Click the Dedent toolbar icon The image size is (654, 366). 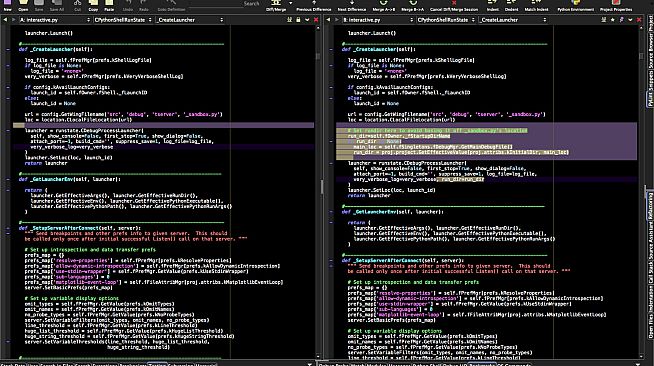tap(511, 5)
